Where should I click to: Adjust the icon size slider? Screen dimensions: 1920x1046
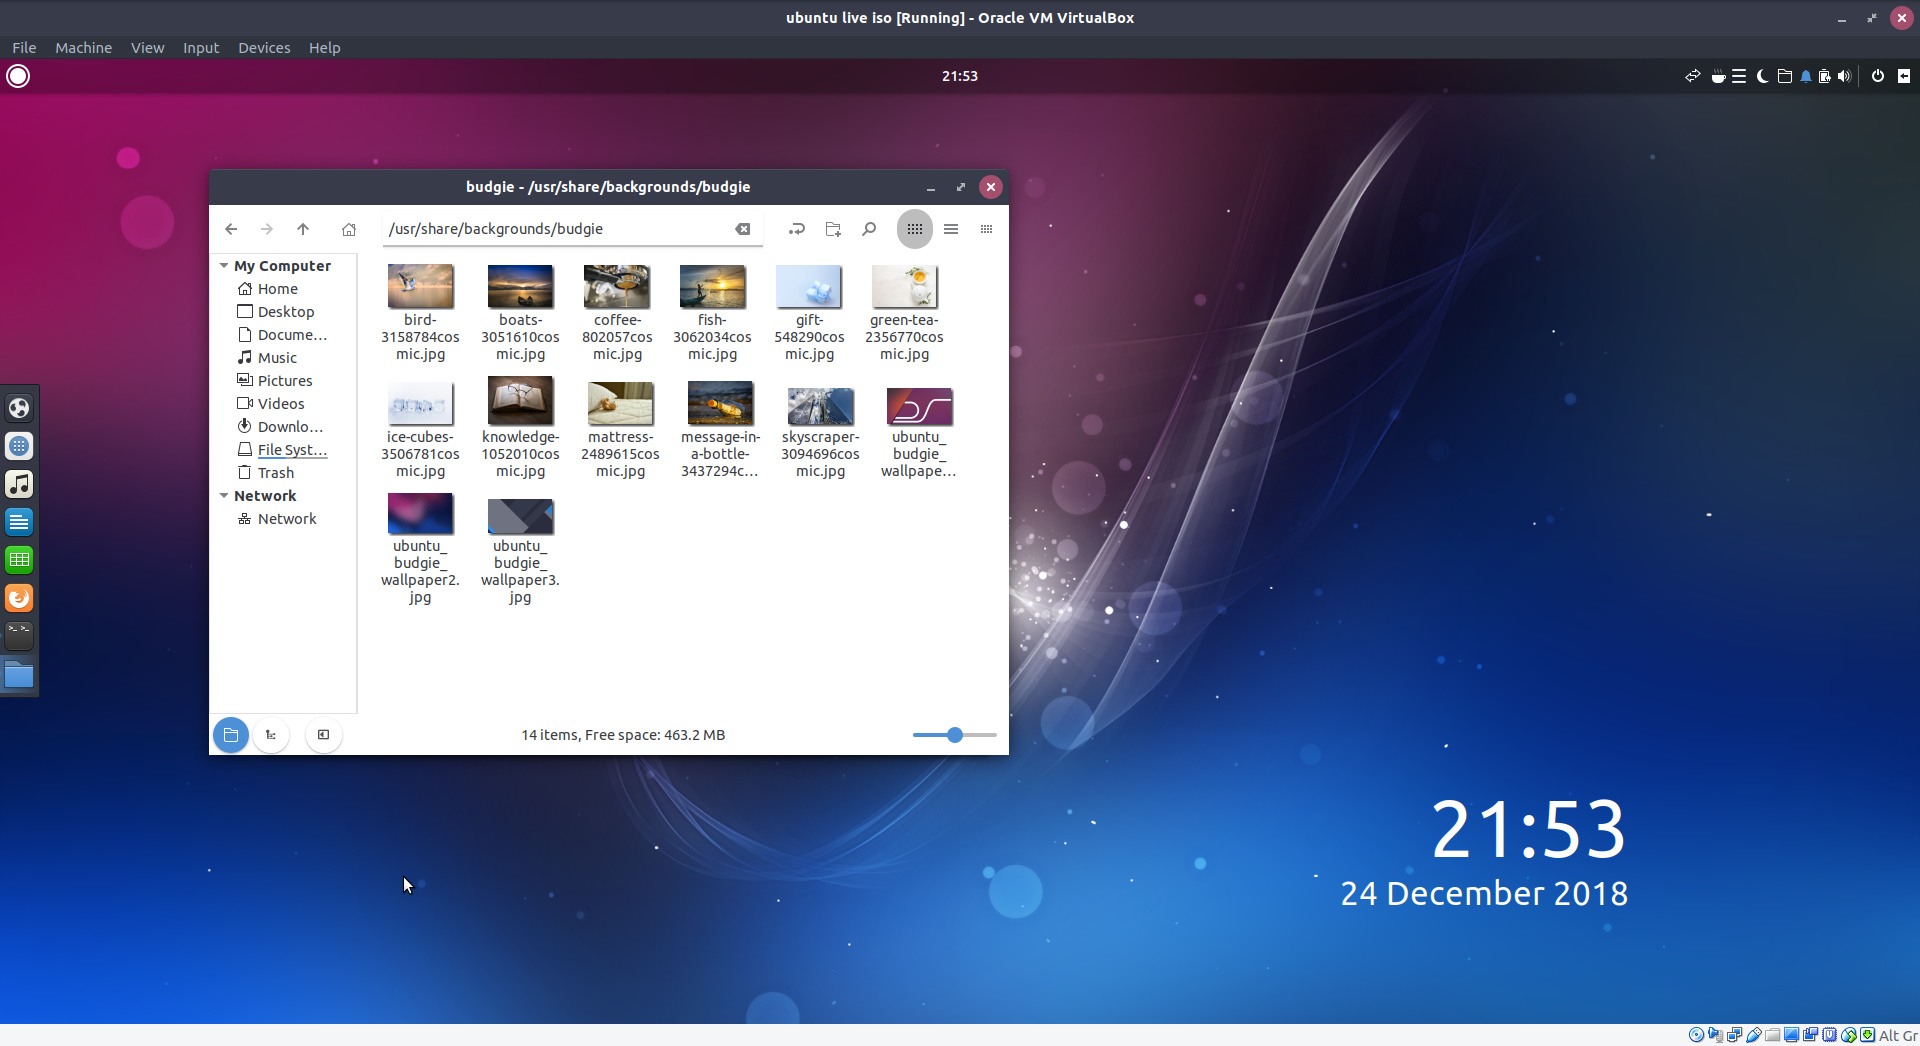953,735
